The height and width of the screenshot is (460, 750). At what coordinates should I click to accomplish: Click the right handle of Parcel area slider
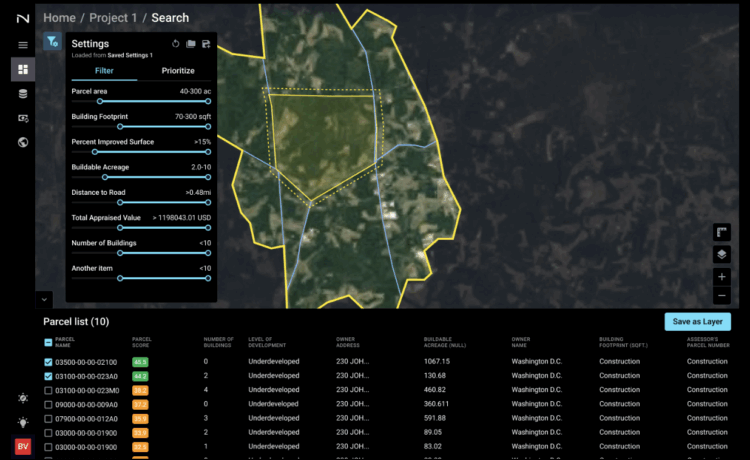(208, 101)
